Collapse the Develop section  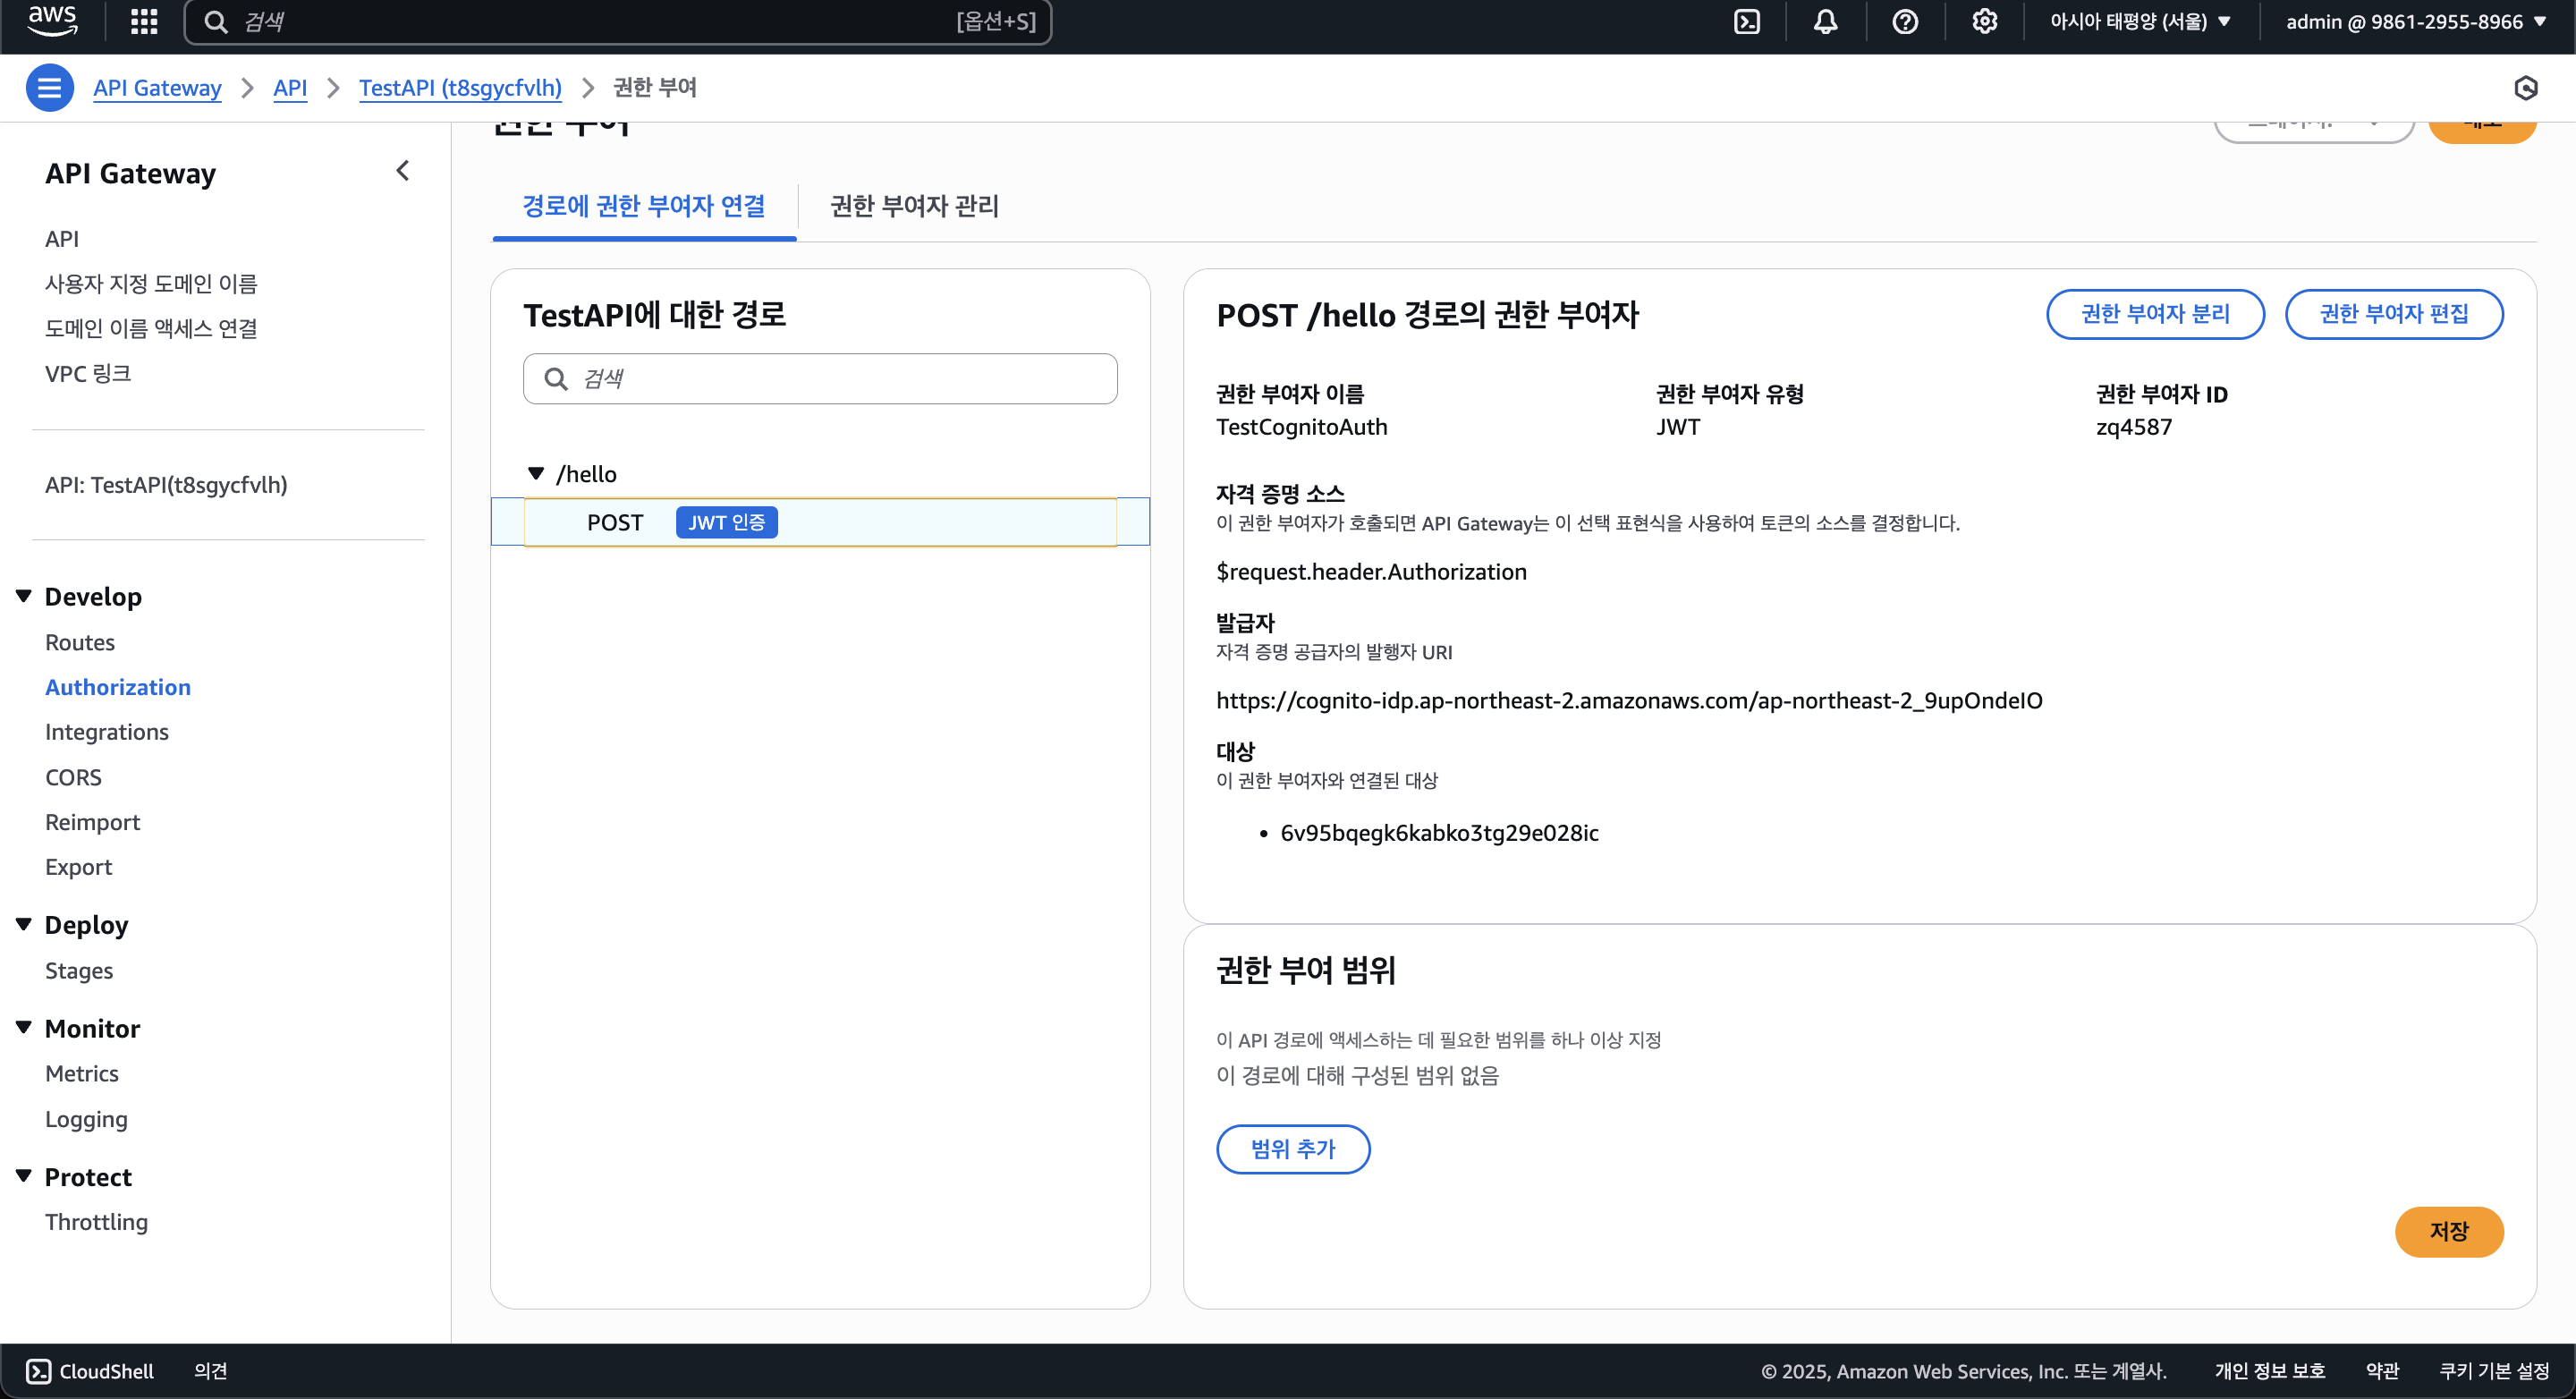[x=24, y=596]
